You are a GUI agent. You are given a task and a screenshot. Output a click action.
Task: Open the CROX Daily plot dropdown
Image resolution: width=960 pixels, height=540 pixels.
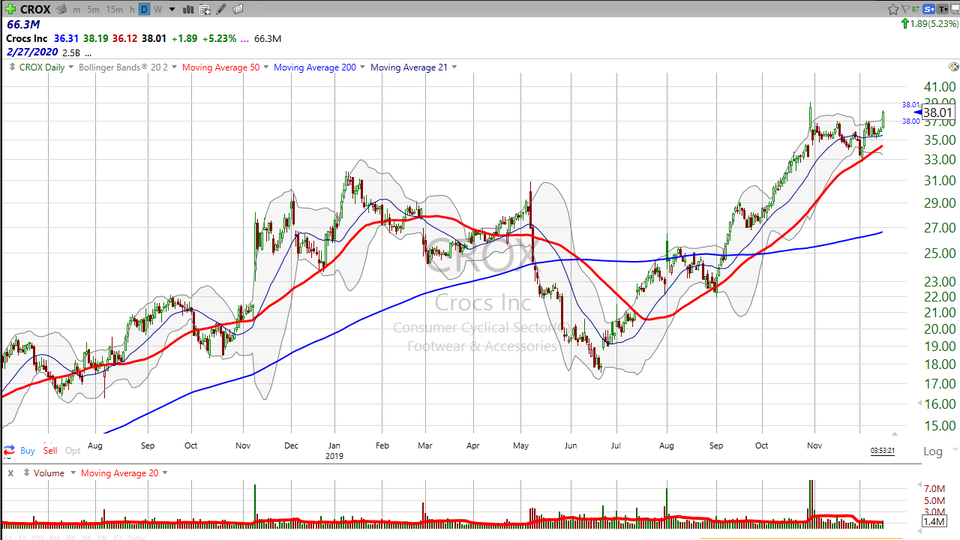click(x=71, y=67)
